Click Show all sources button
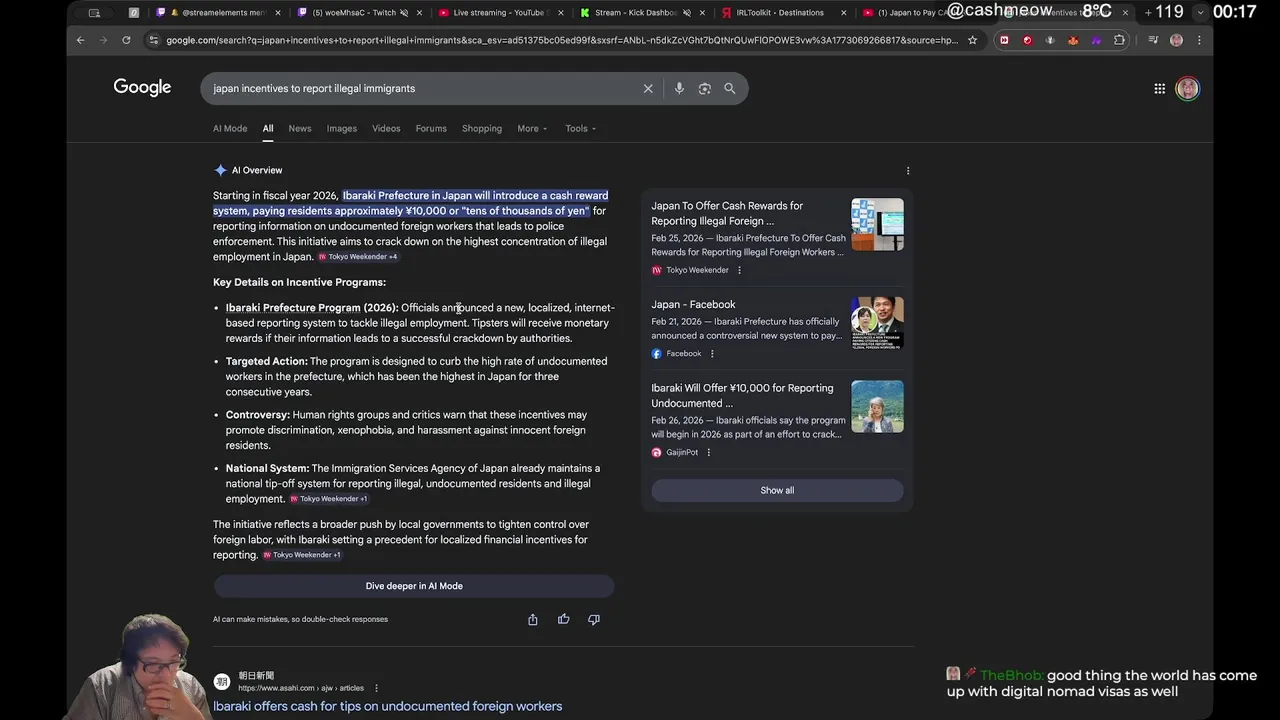Viewport: 1280px width, 720px height. click(777, 490)
